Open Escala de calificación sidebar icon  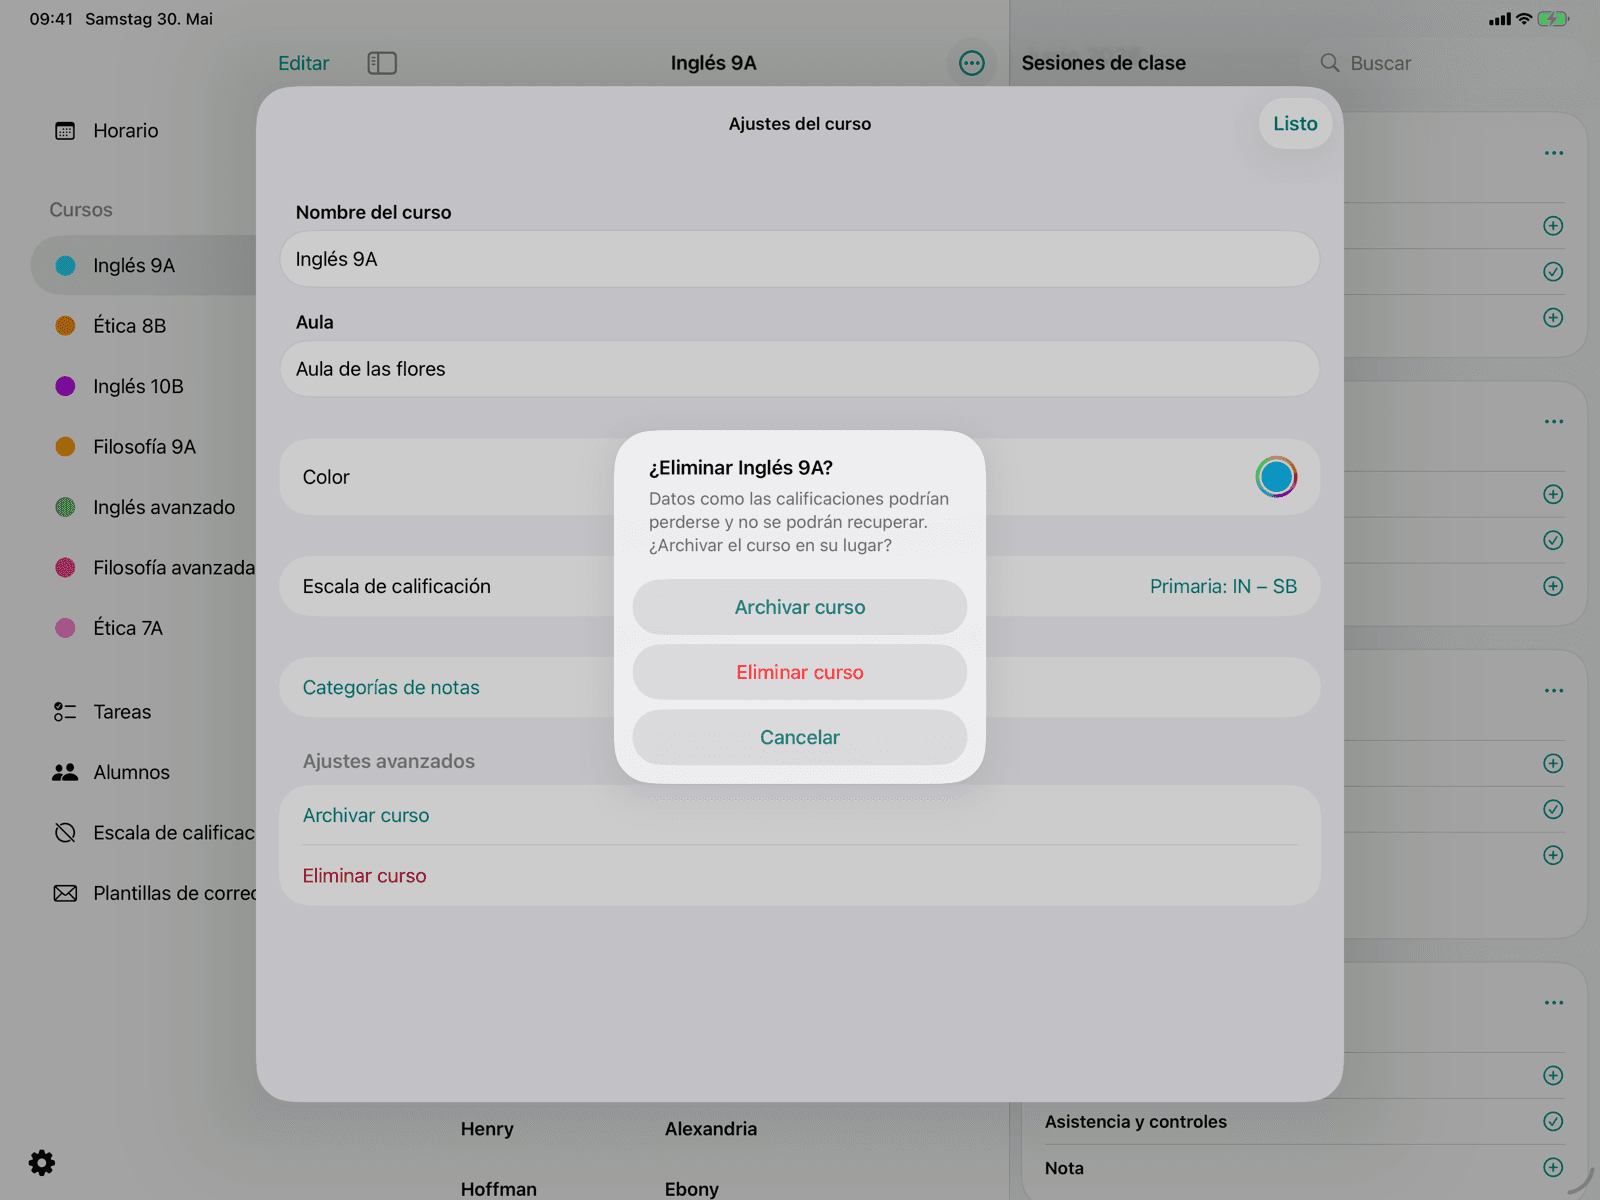[65, 833]
